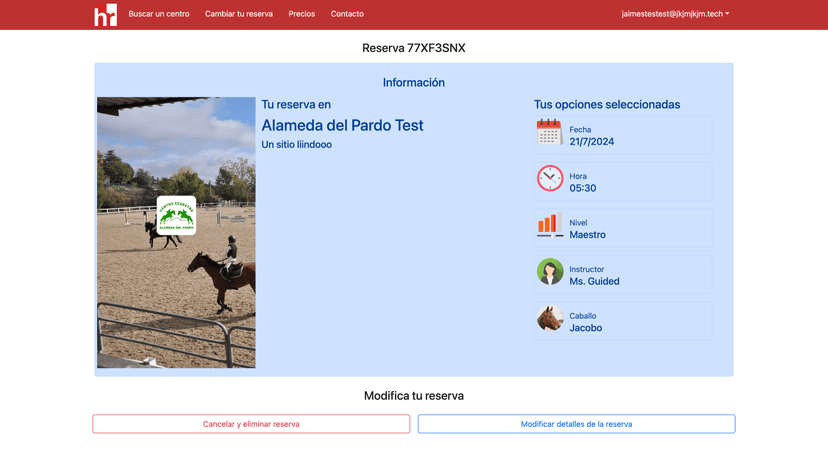Go to Cambiar tu reserva page

(239, 14)
